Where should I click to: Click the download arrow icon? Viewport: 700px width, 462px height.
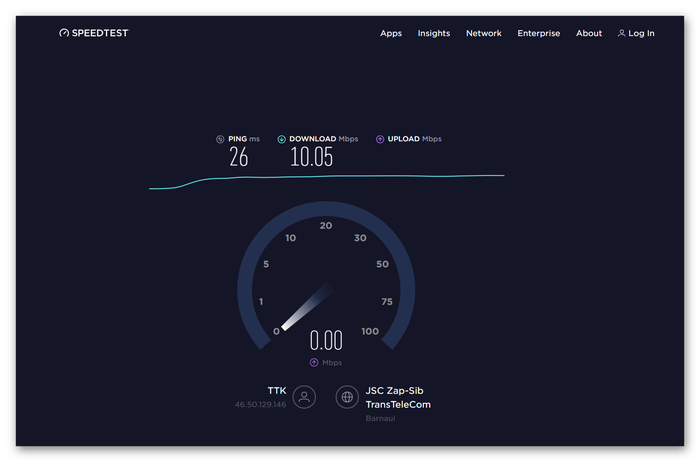(282, 139)
